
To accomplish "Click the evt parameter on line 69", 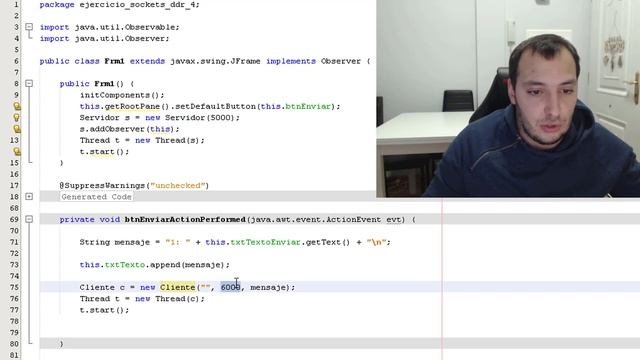I will click(x=393, y=220).
